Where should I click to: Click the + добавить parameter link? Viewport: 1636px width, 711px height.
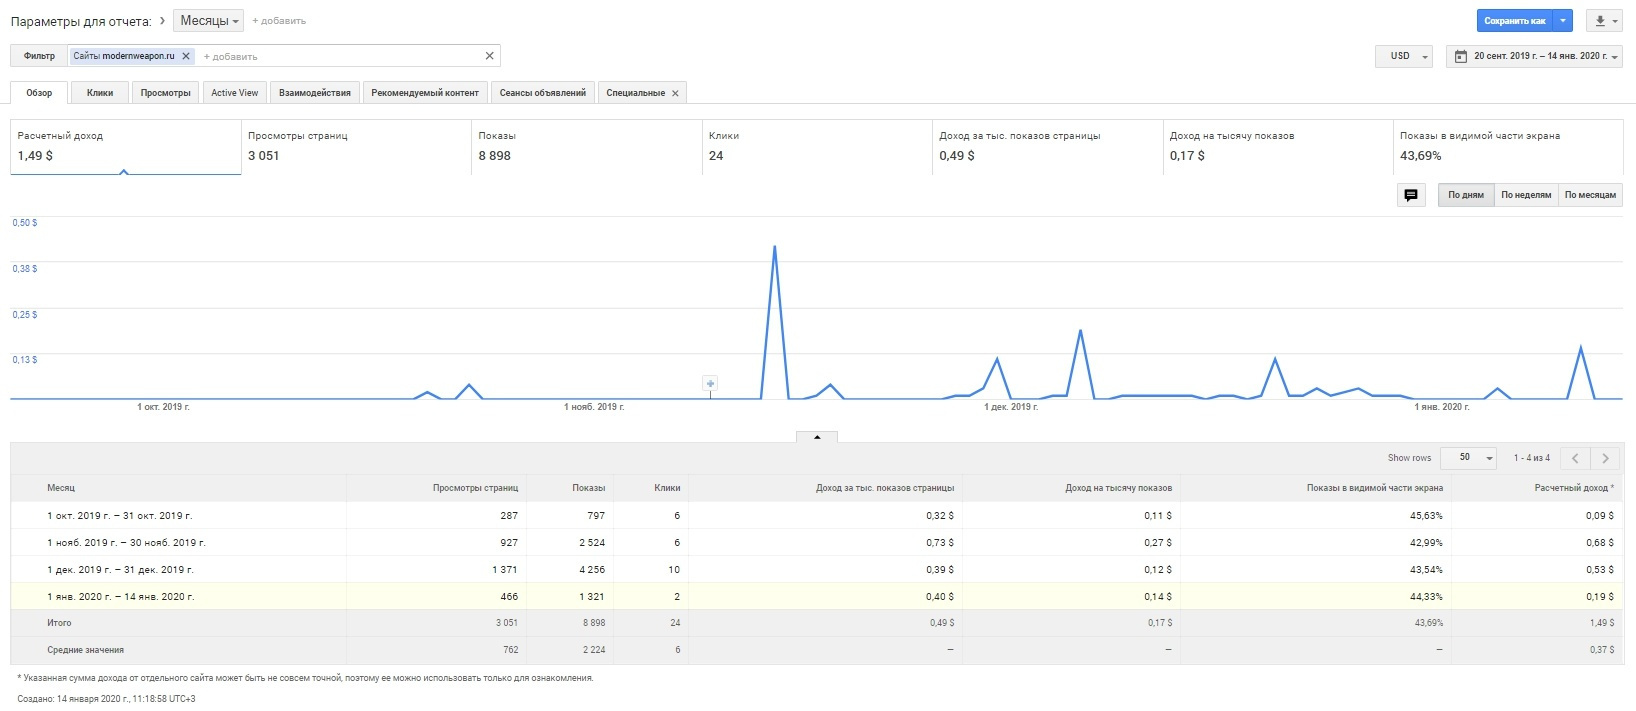click(279, 21)
